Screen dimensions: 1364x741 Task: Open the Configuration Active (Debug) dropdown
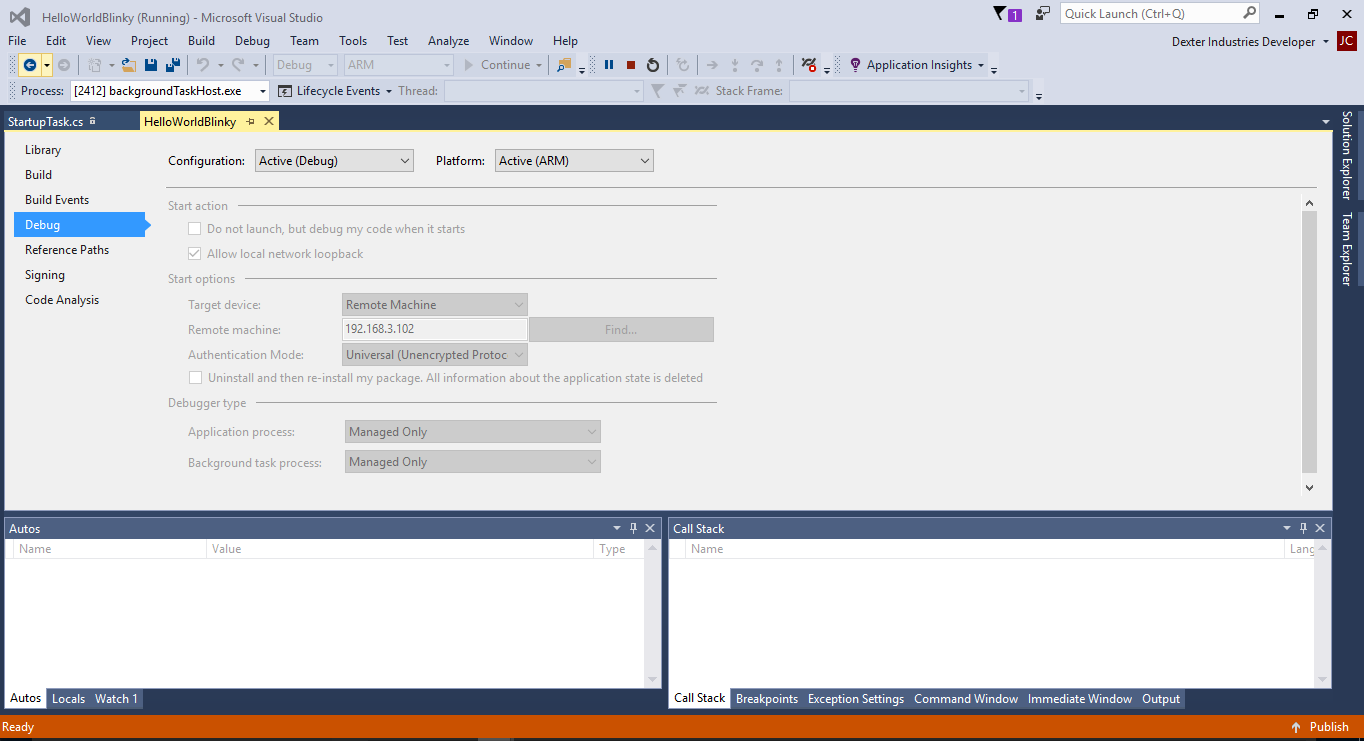tap(334, 160)
